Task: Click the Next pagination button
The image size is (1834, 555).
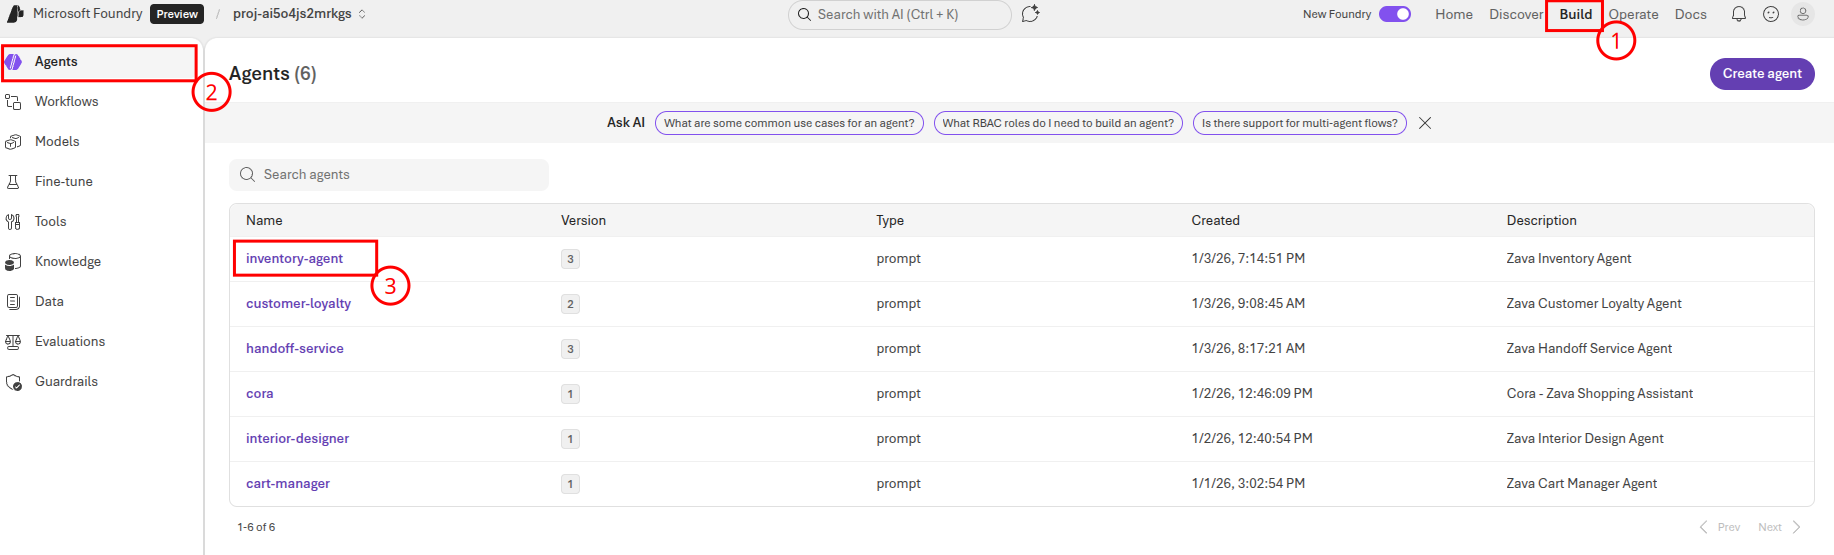Action: coord(1780,527)
